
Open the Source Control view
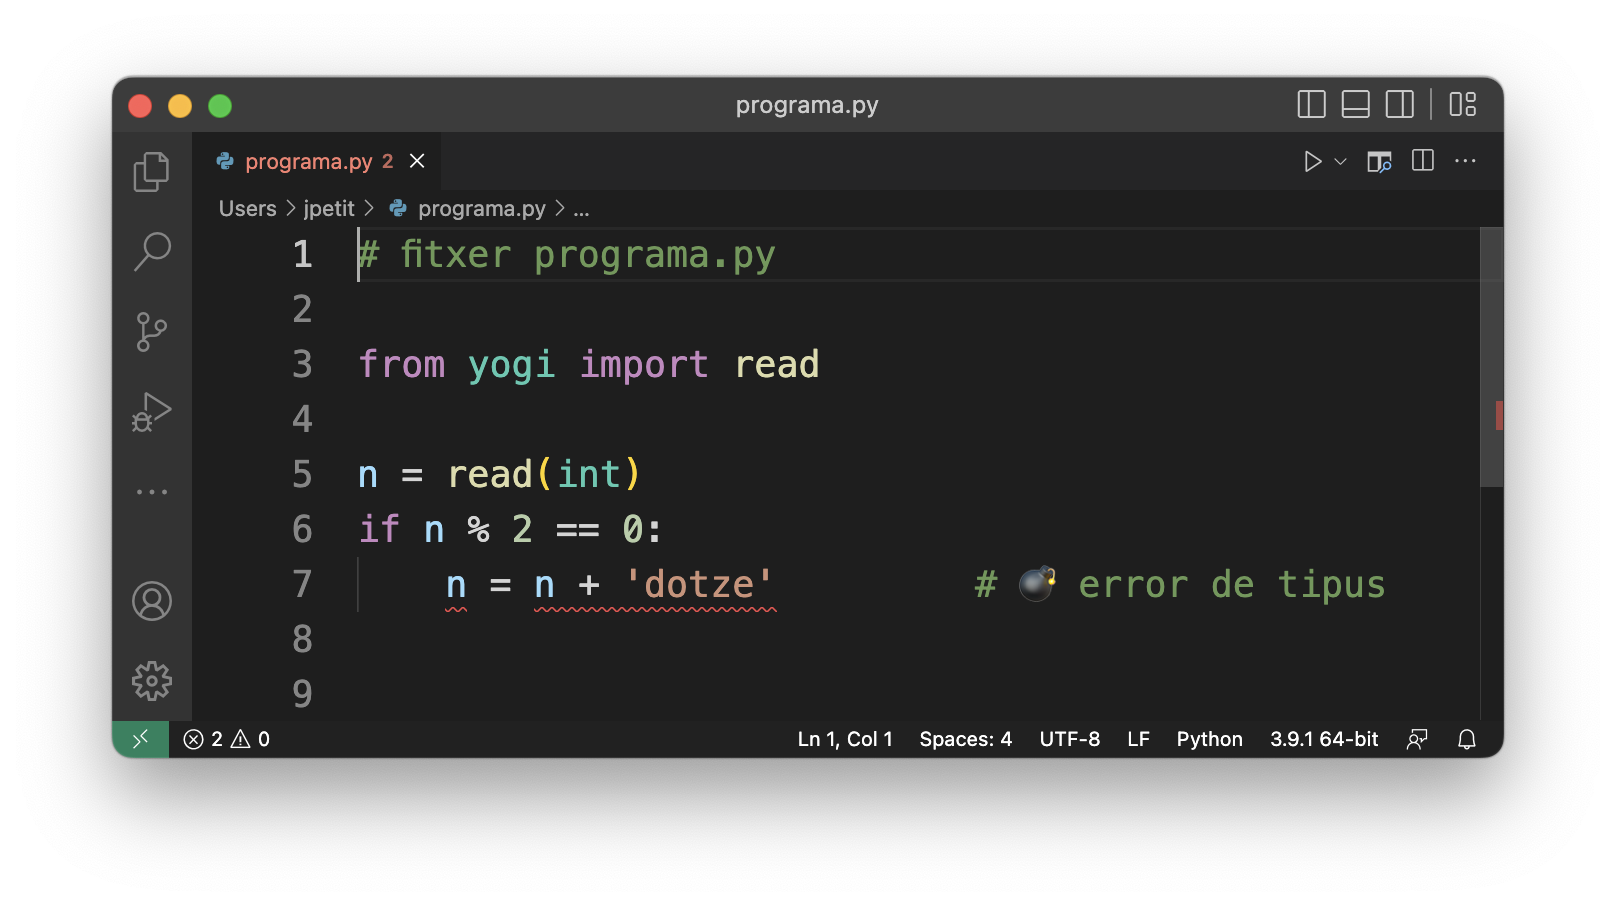[x=152, y=332]
